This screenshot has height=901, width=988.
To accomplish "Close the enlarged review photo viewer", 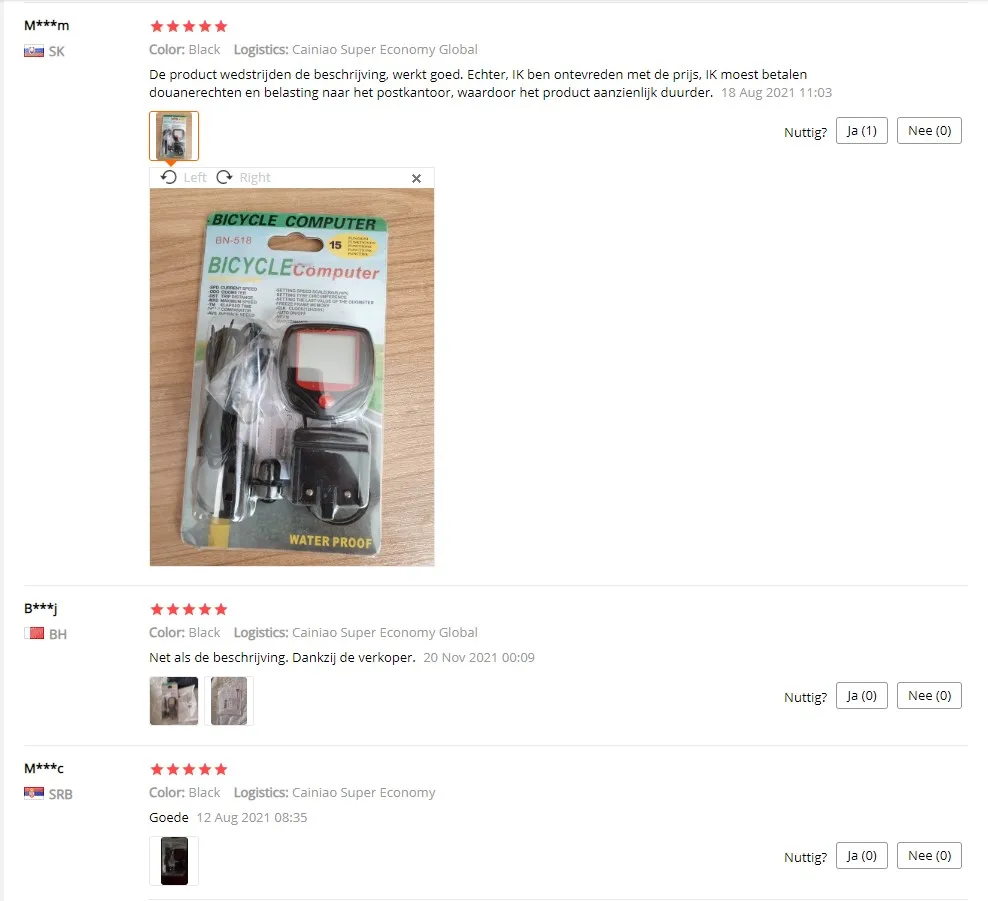I will 416,178.
